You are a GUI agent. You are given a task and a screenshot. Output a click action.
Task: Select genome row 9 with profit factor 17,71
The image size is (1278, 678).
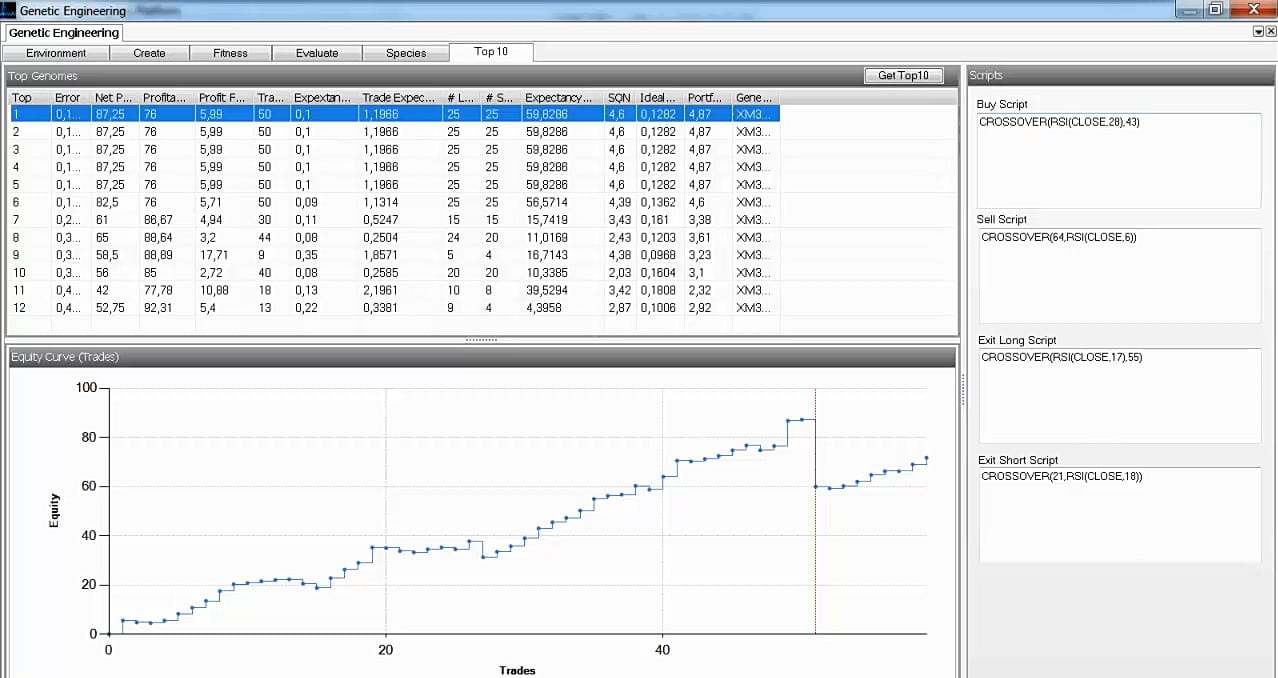coord(394,255)
